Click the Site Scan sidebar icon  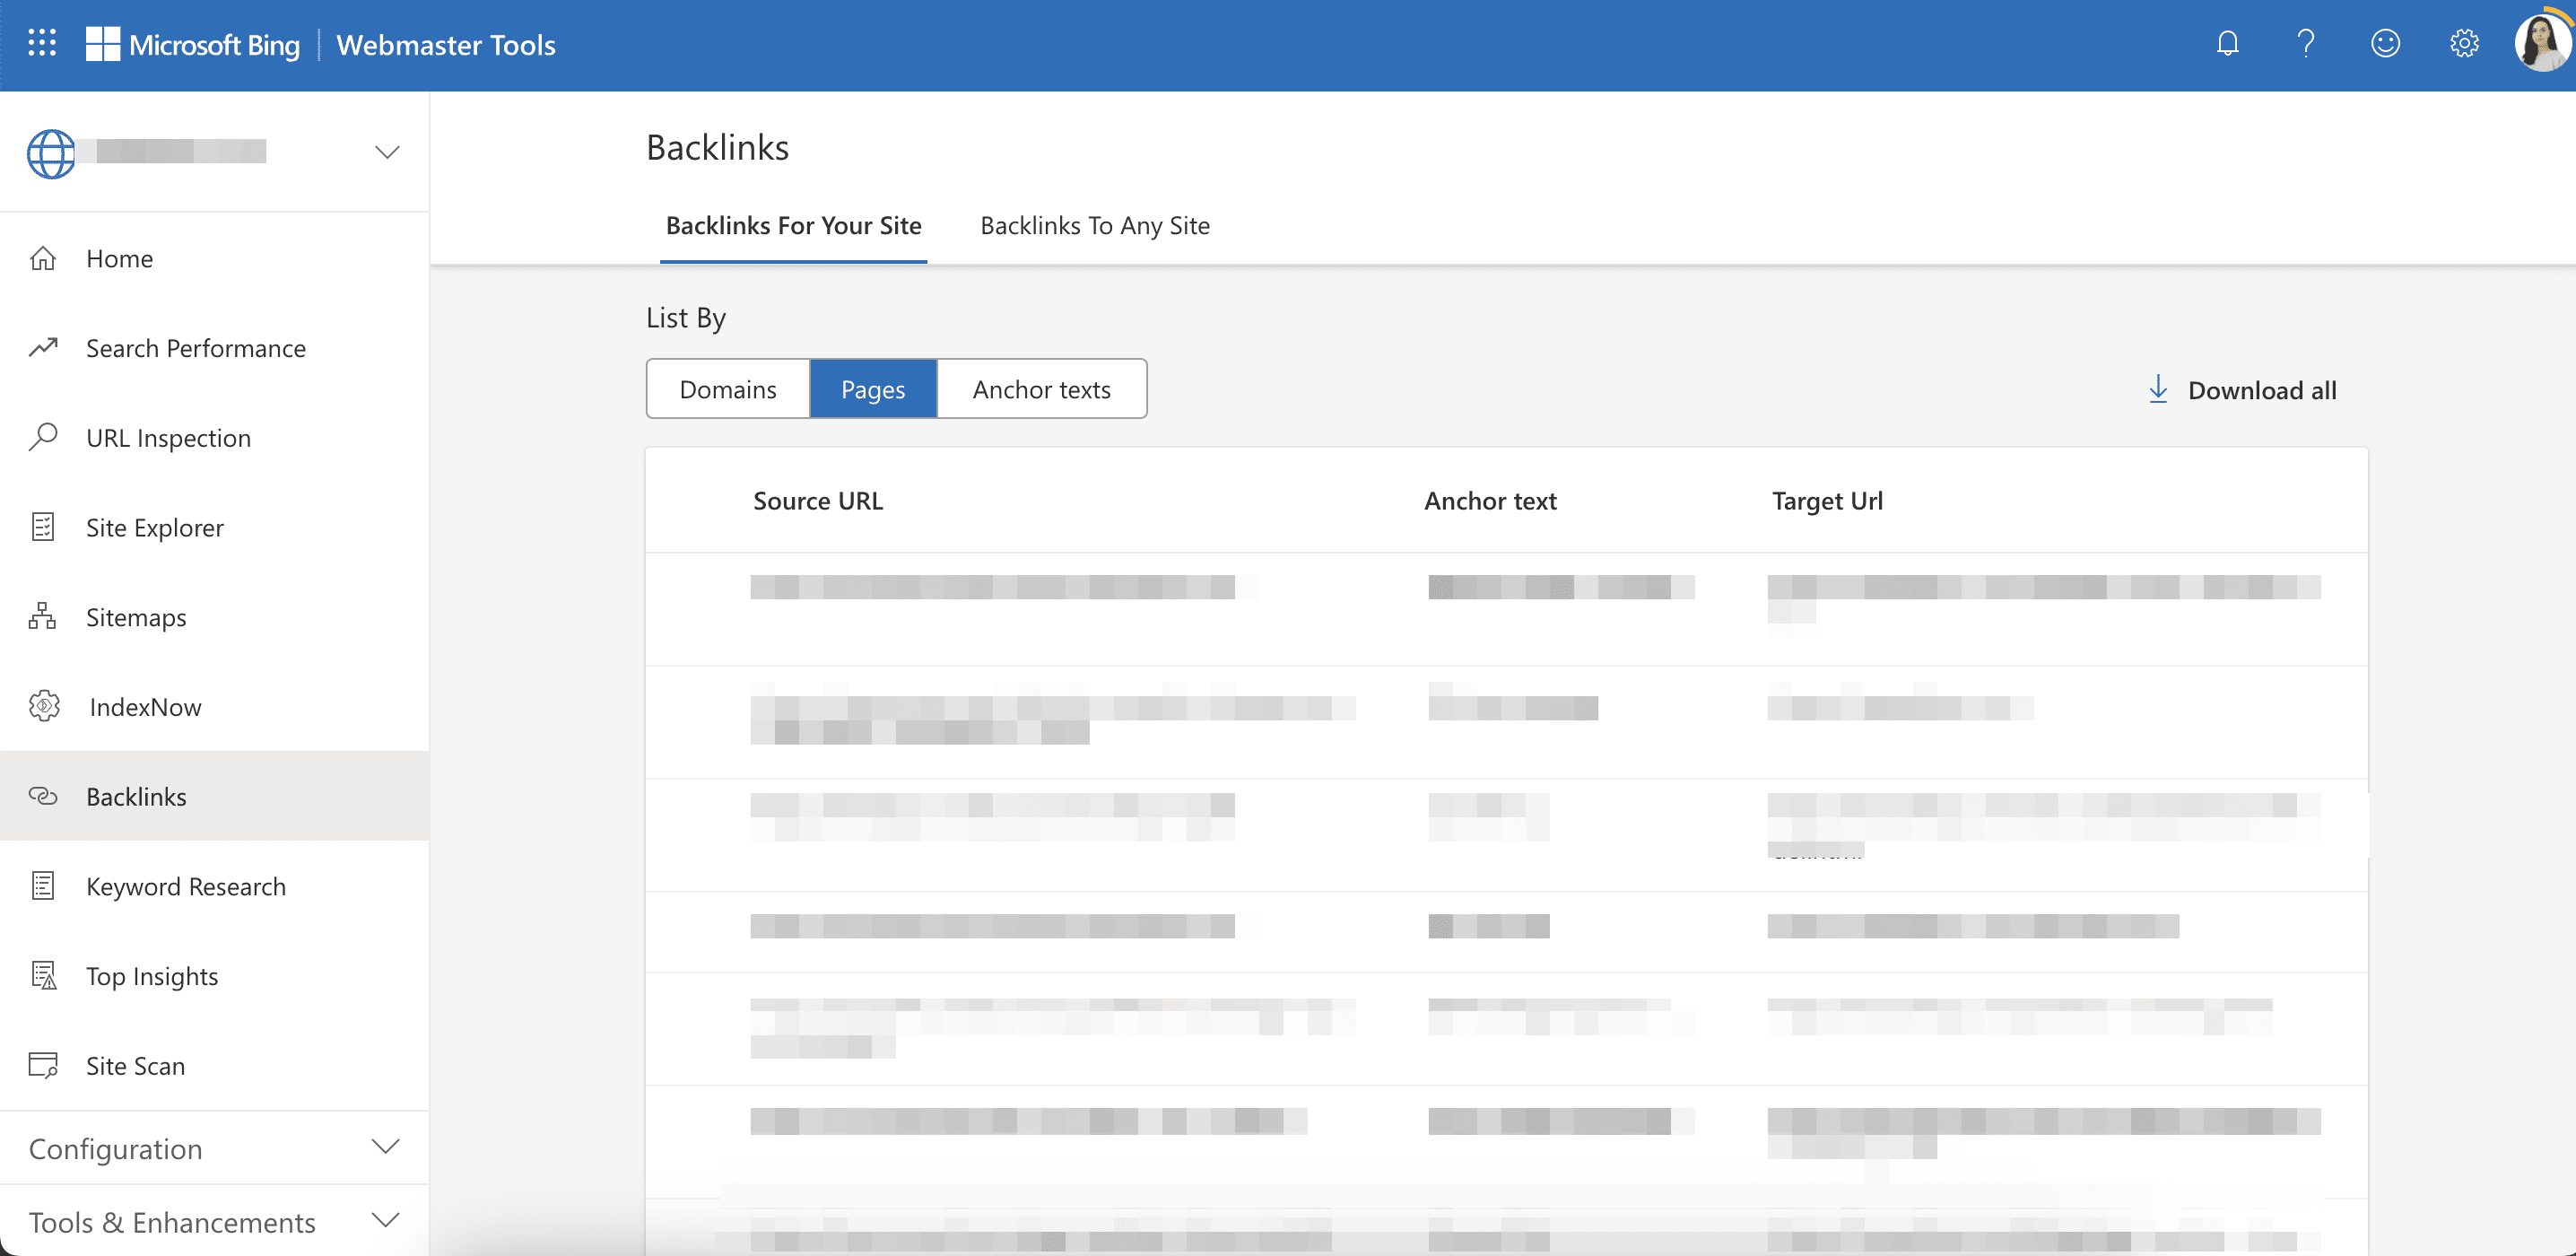coord(44,1064)
